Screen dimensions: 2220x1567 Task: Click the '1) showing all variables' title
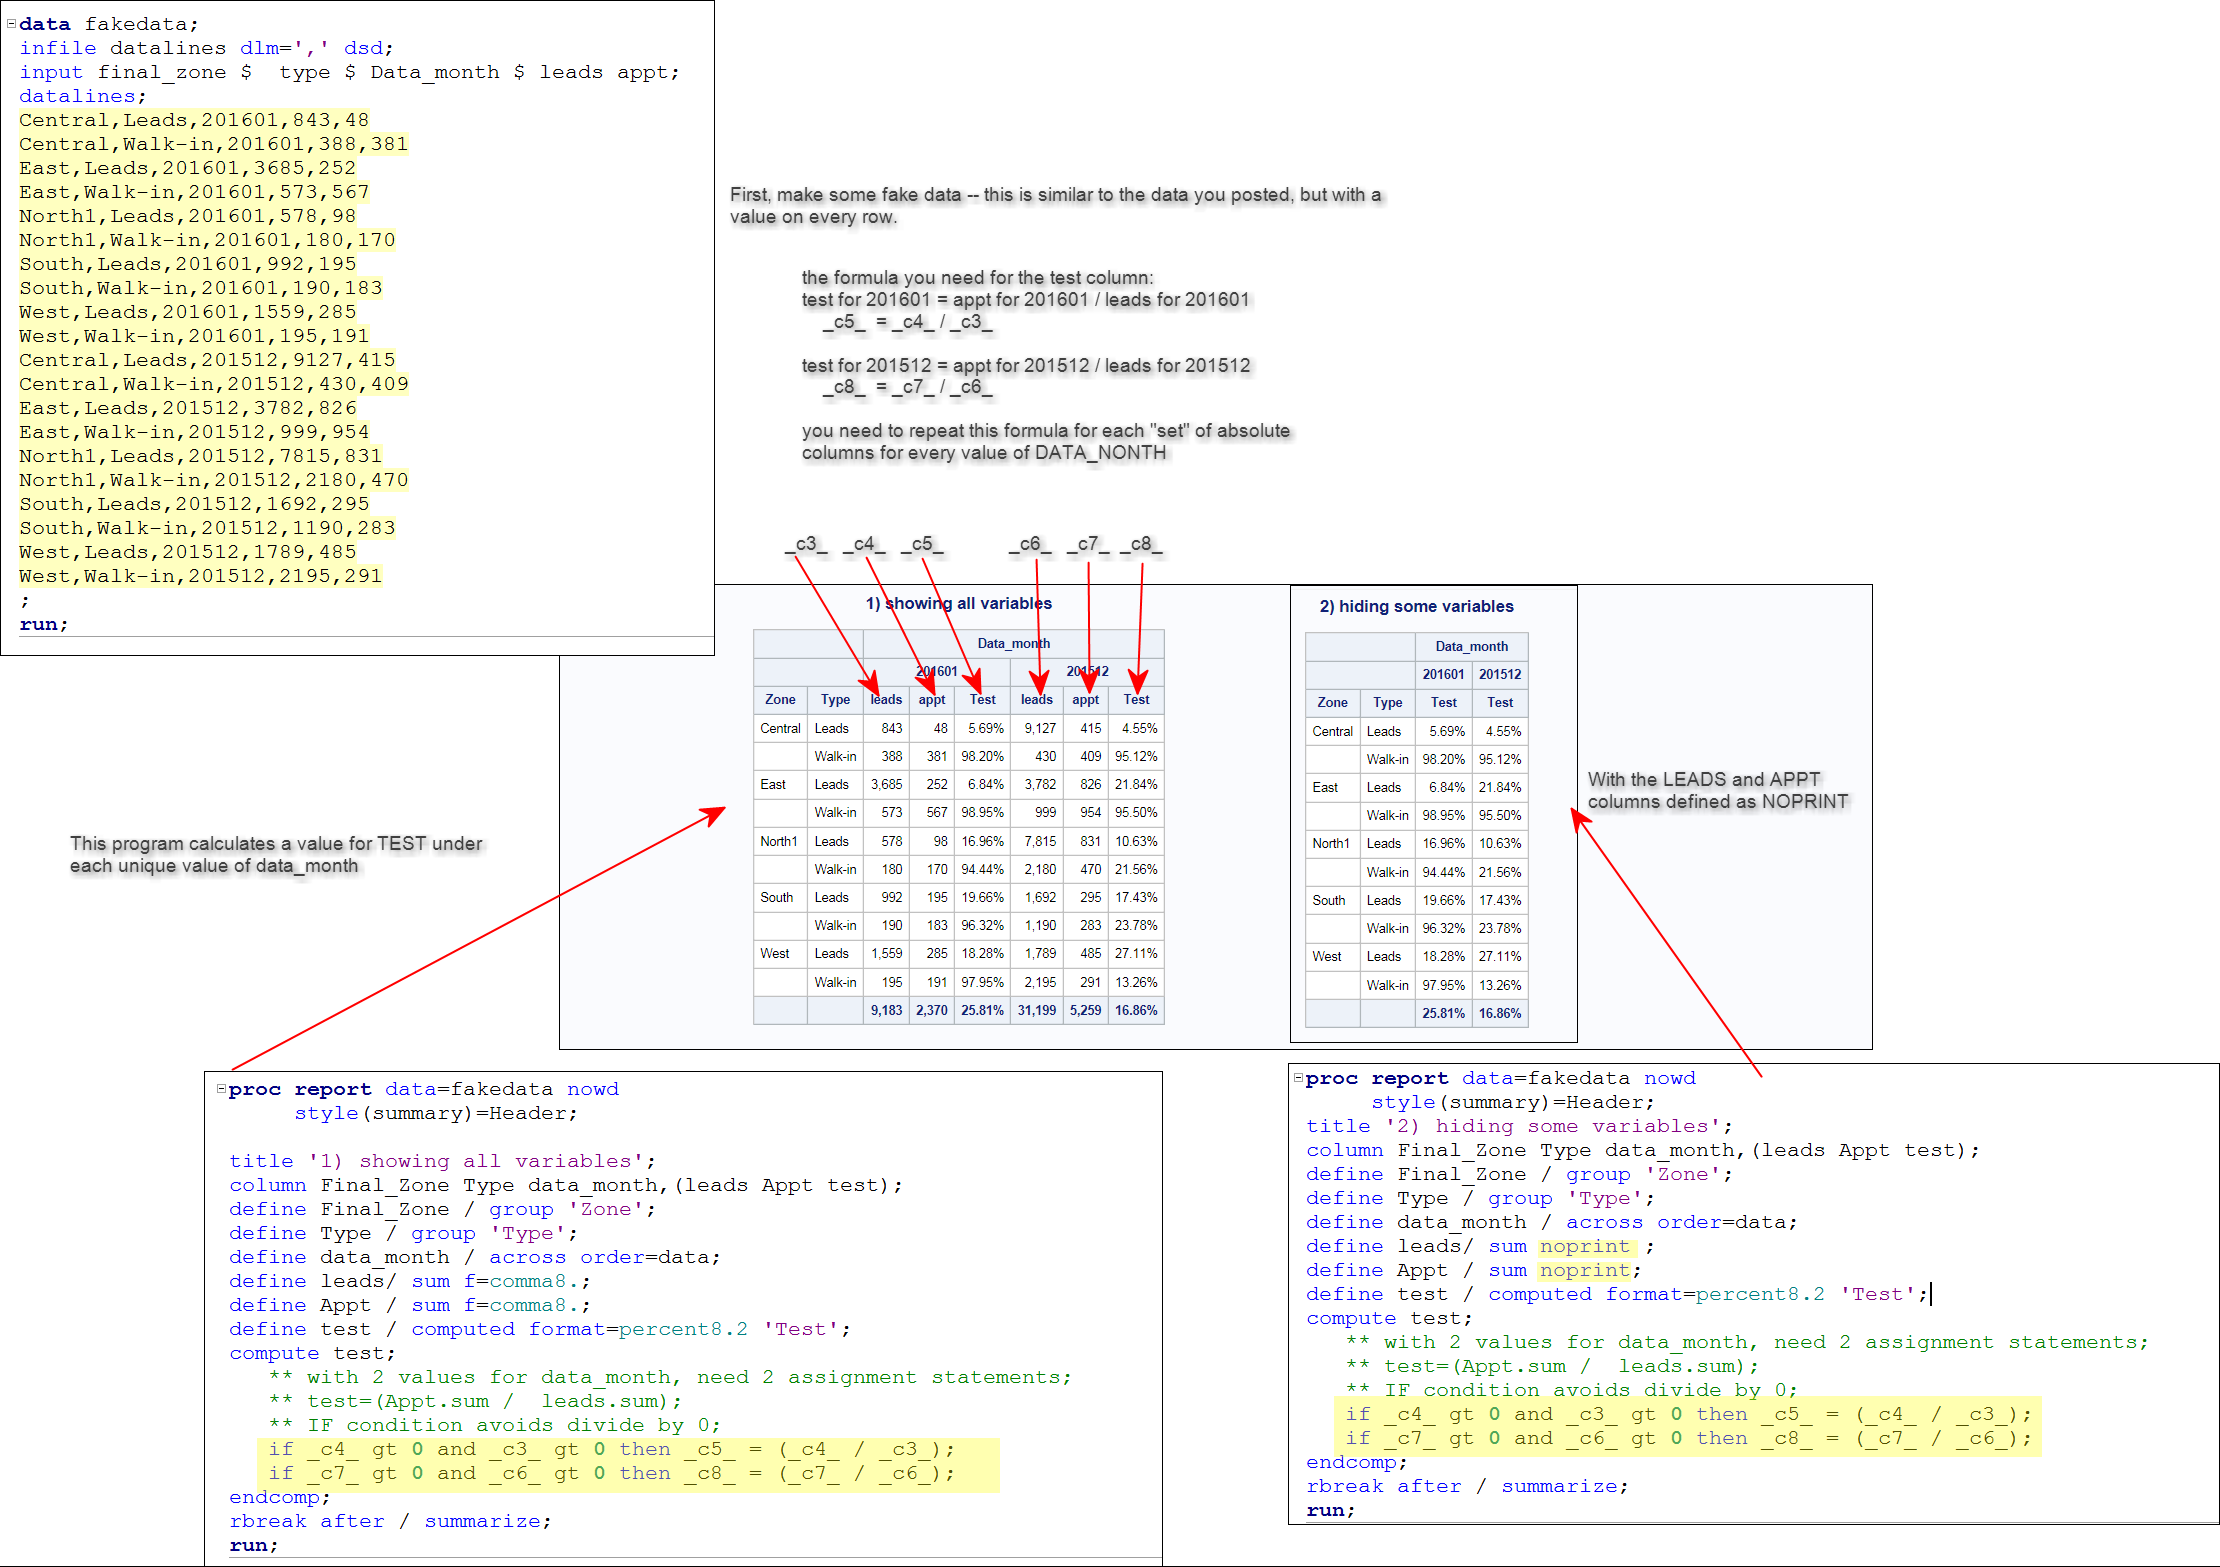(958, 603)
